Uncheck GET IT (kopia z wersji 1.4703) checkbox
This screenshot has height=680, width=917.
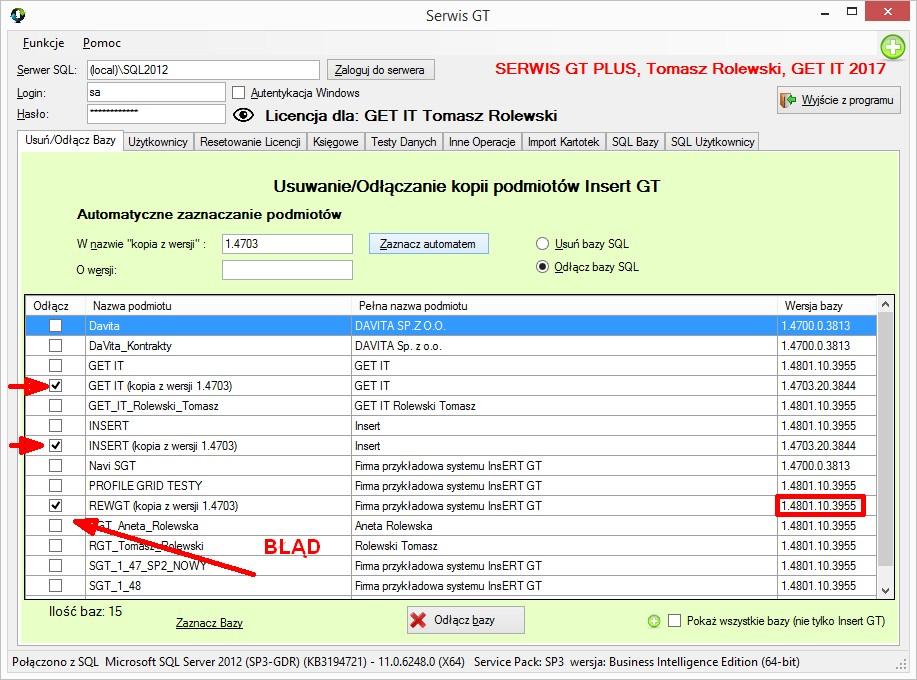[x=55, y=386]
